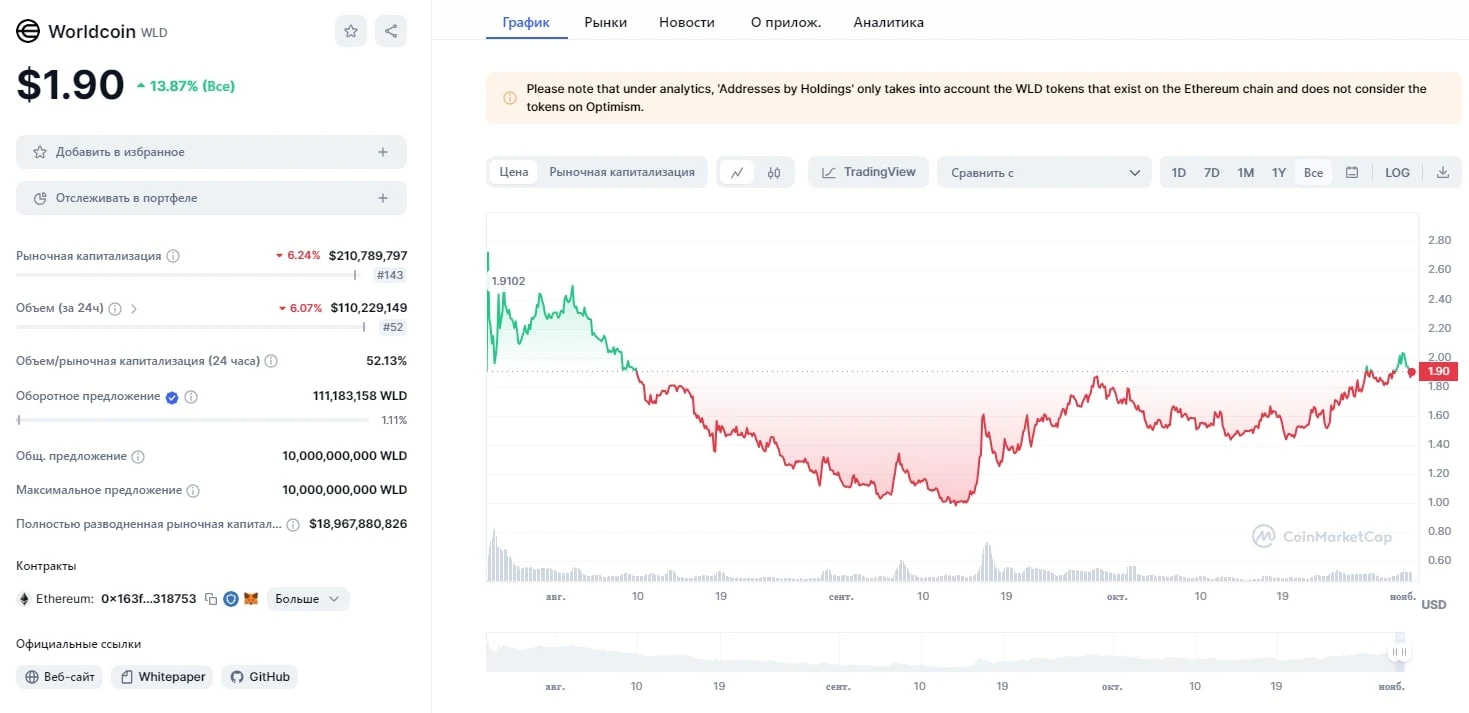This screenshot has height=713, width=1469.
Task: Click the Worldcoin logo icon
Action: [28, 31]
